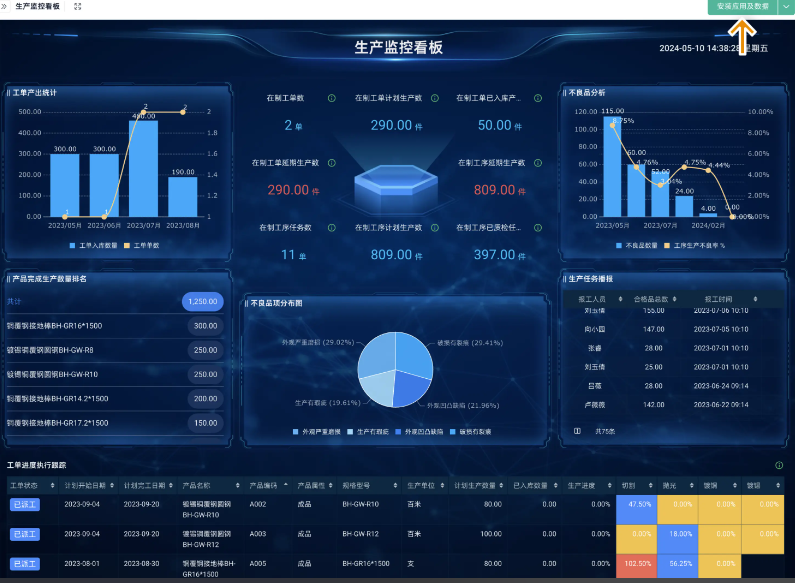Click the info icon next to 在制工序任务数
This screenshot has width=795, height=583.
332,227
